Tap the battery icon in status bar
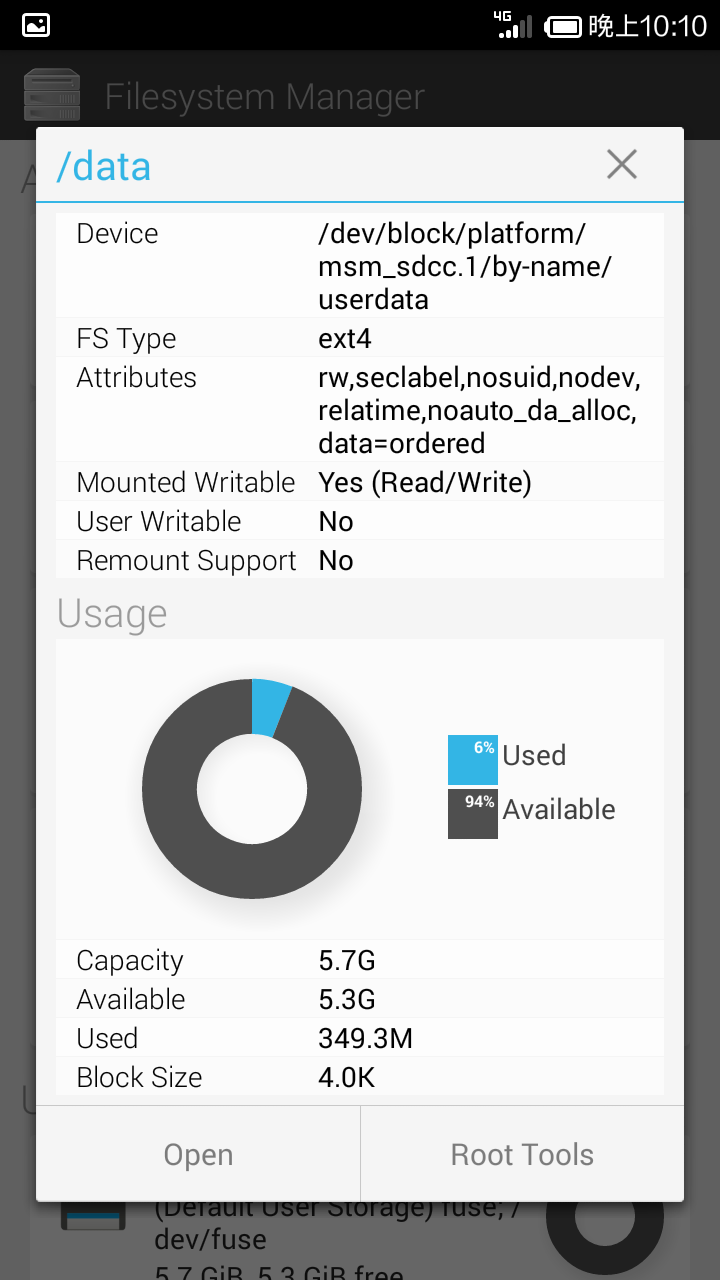Screen dimensions: 720x1280 pos(563,26)
